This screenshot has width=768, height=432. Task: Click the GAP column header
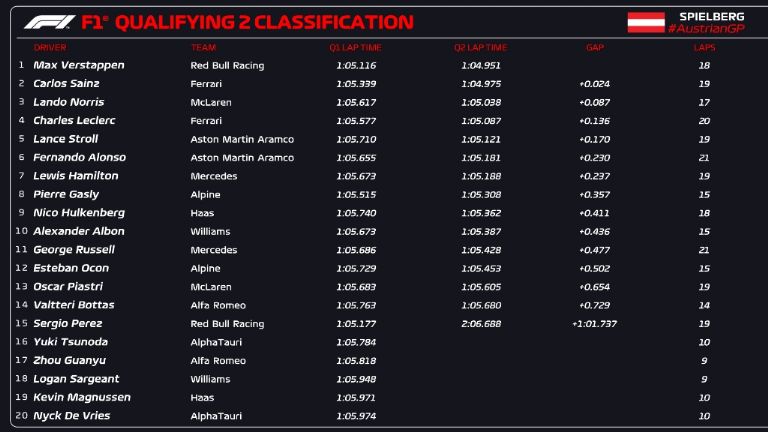tap(595, 47)
